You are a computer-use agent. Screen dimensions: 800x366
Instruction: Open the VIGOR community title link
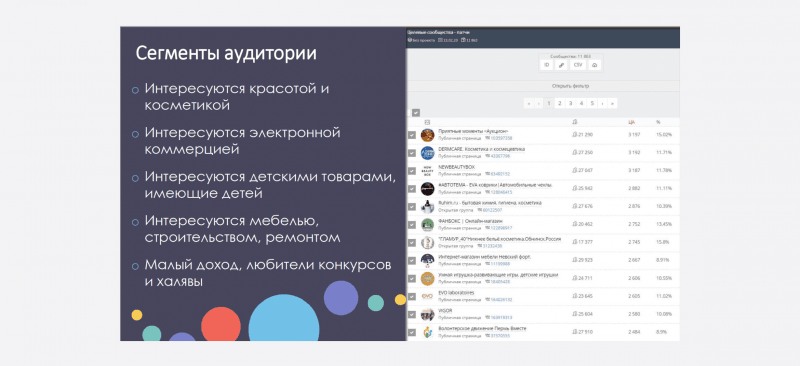445,311
